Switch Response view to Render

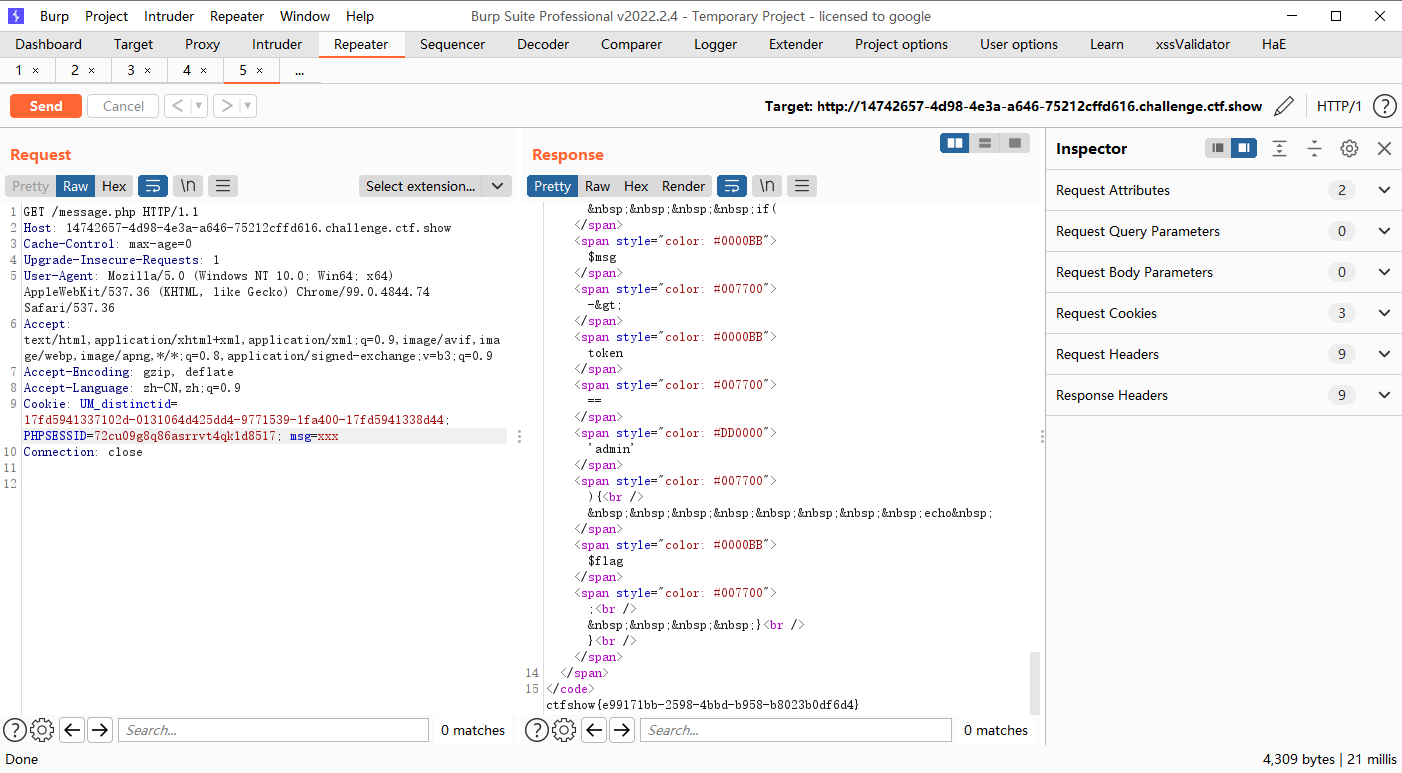pos(684,186)
